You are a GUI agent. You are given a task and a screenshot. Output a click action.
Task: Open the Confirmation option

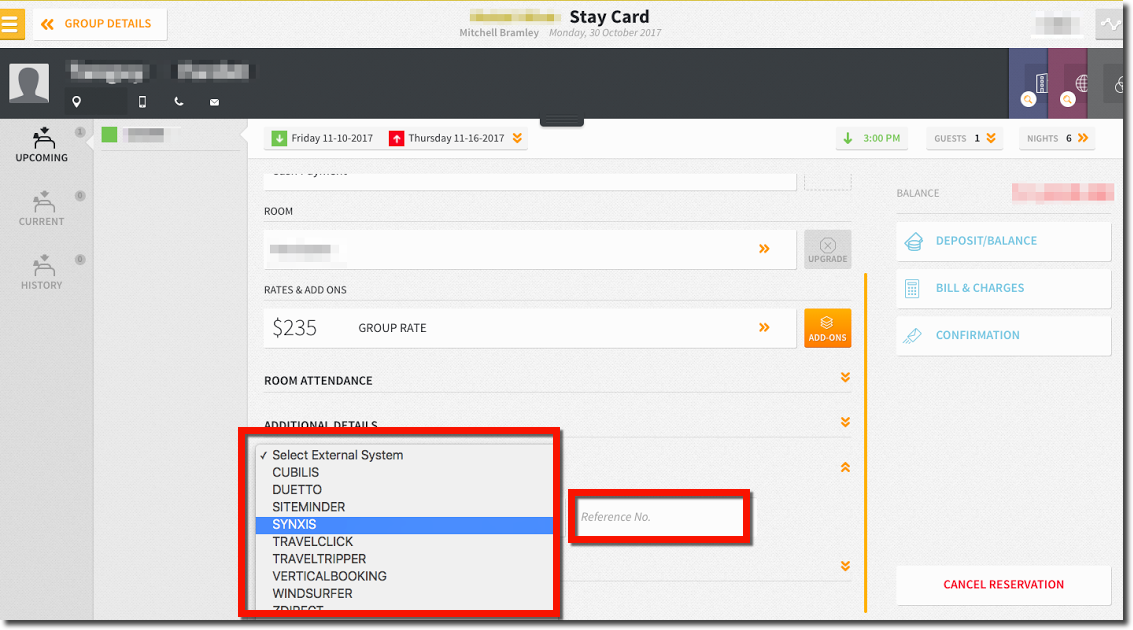coord(1003,335)
